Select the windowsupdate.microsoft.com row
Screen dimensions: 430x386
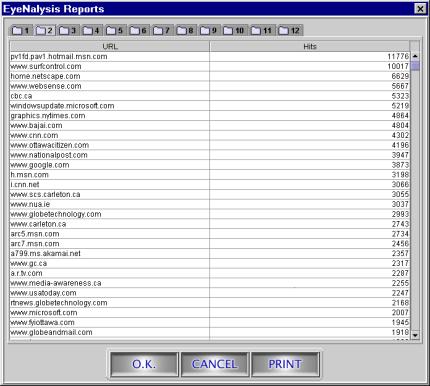[x=210, y=106]
